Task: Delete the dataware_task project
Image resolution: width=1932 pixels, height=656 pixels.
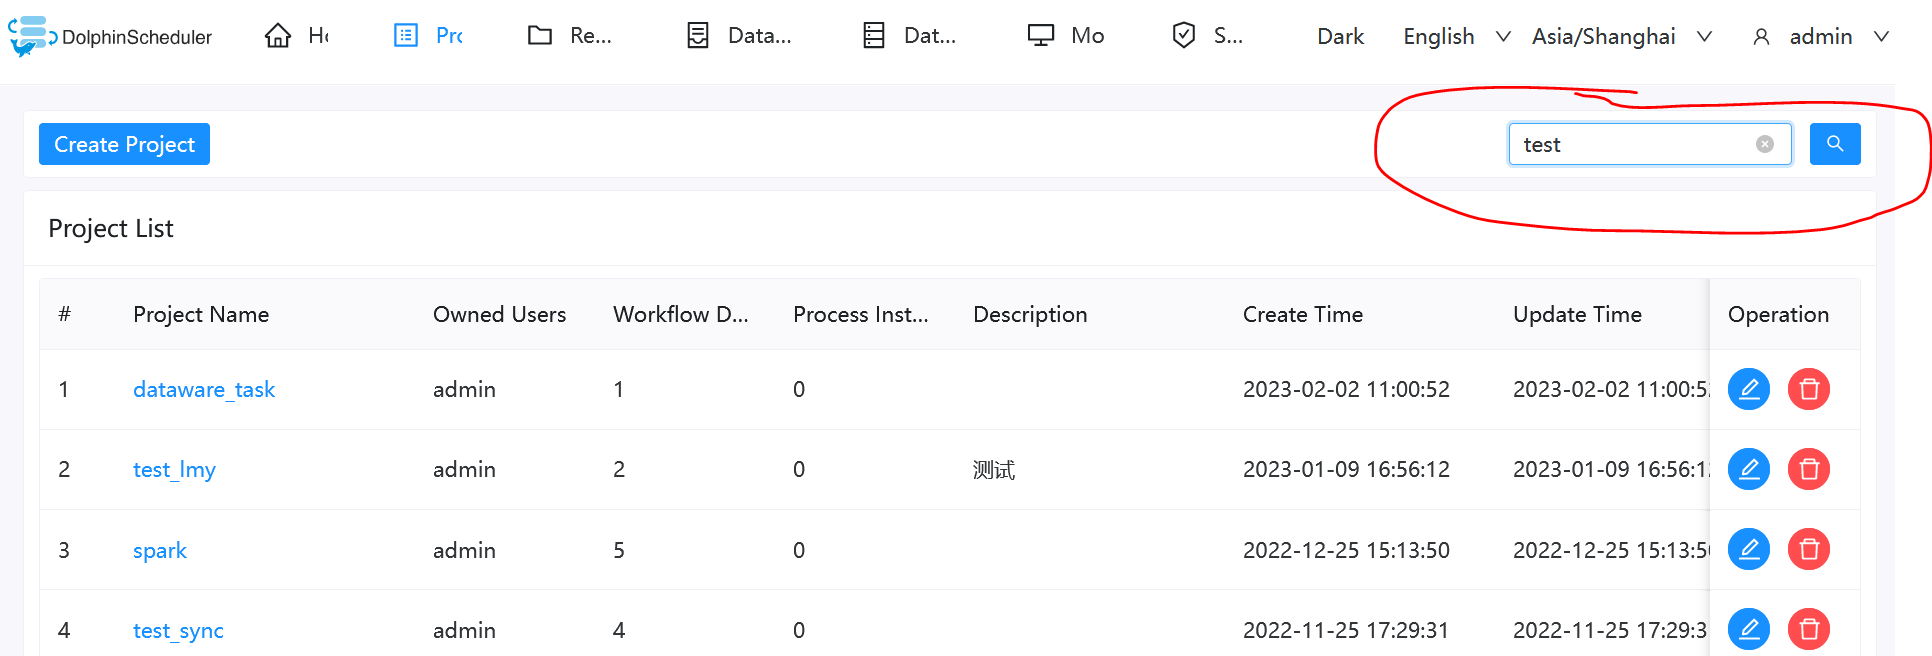Action: [x=1809, y=389]
